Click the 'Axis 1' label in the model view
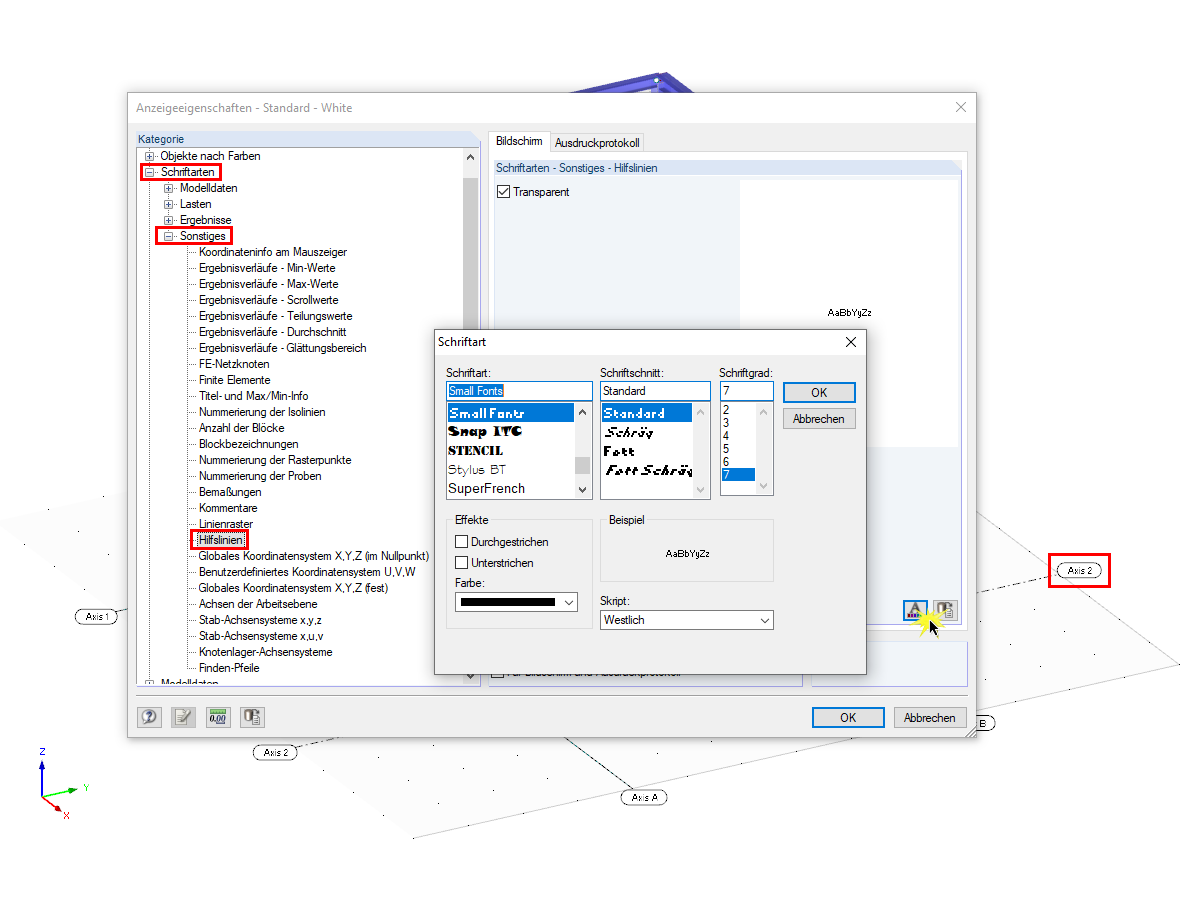 pos(97,617)
